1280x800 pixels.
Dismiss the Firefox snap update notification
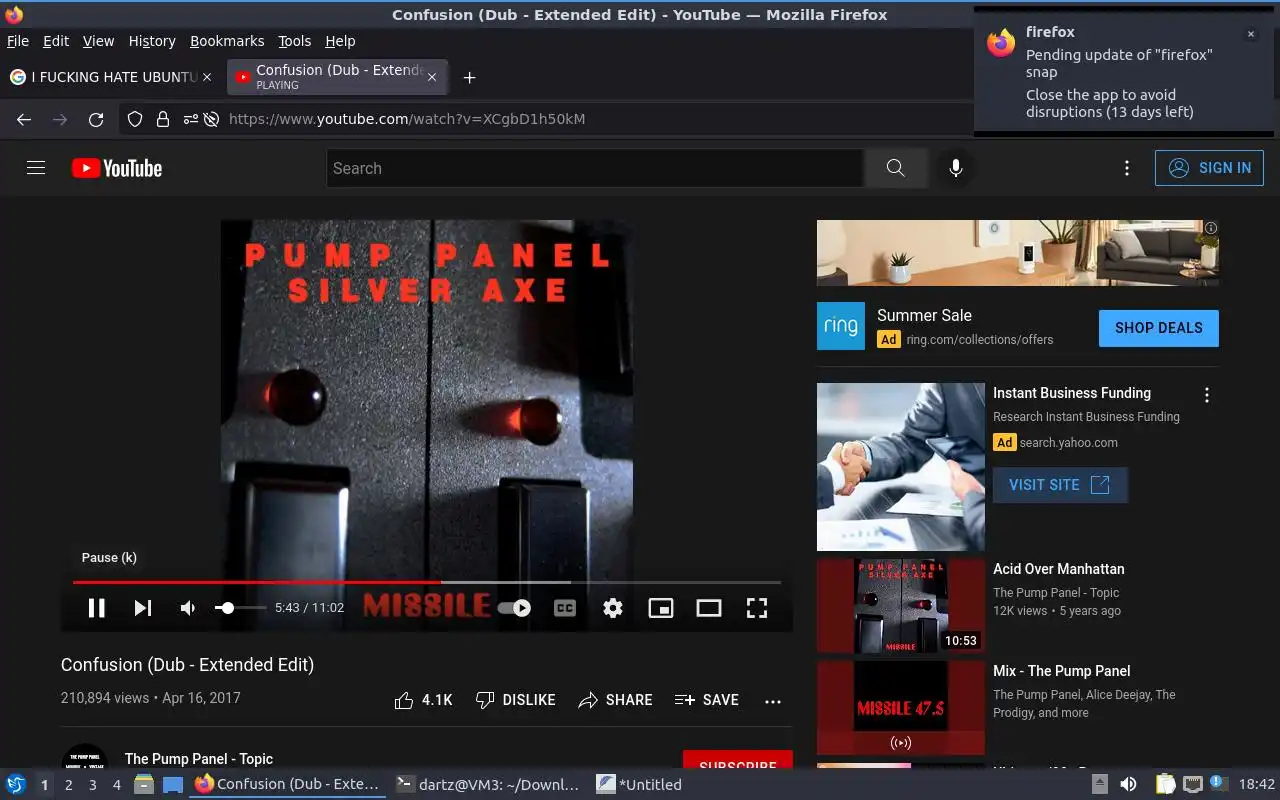tap(1250, 34)
